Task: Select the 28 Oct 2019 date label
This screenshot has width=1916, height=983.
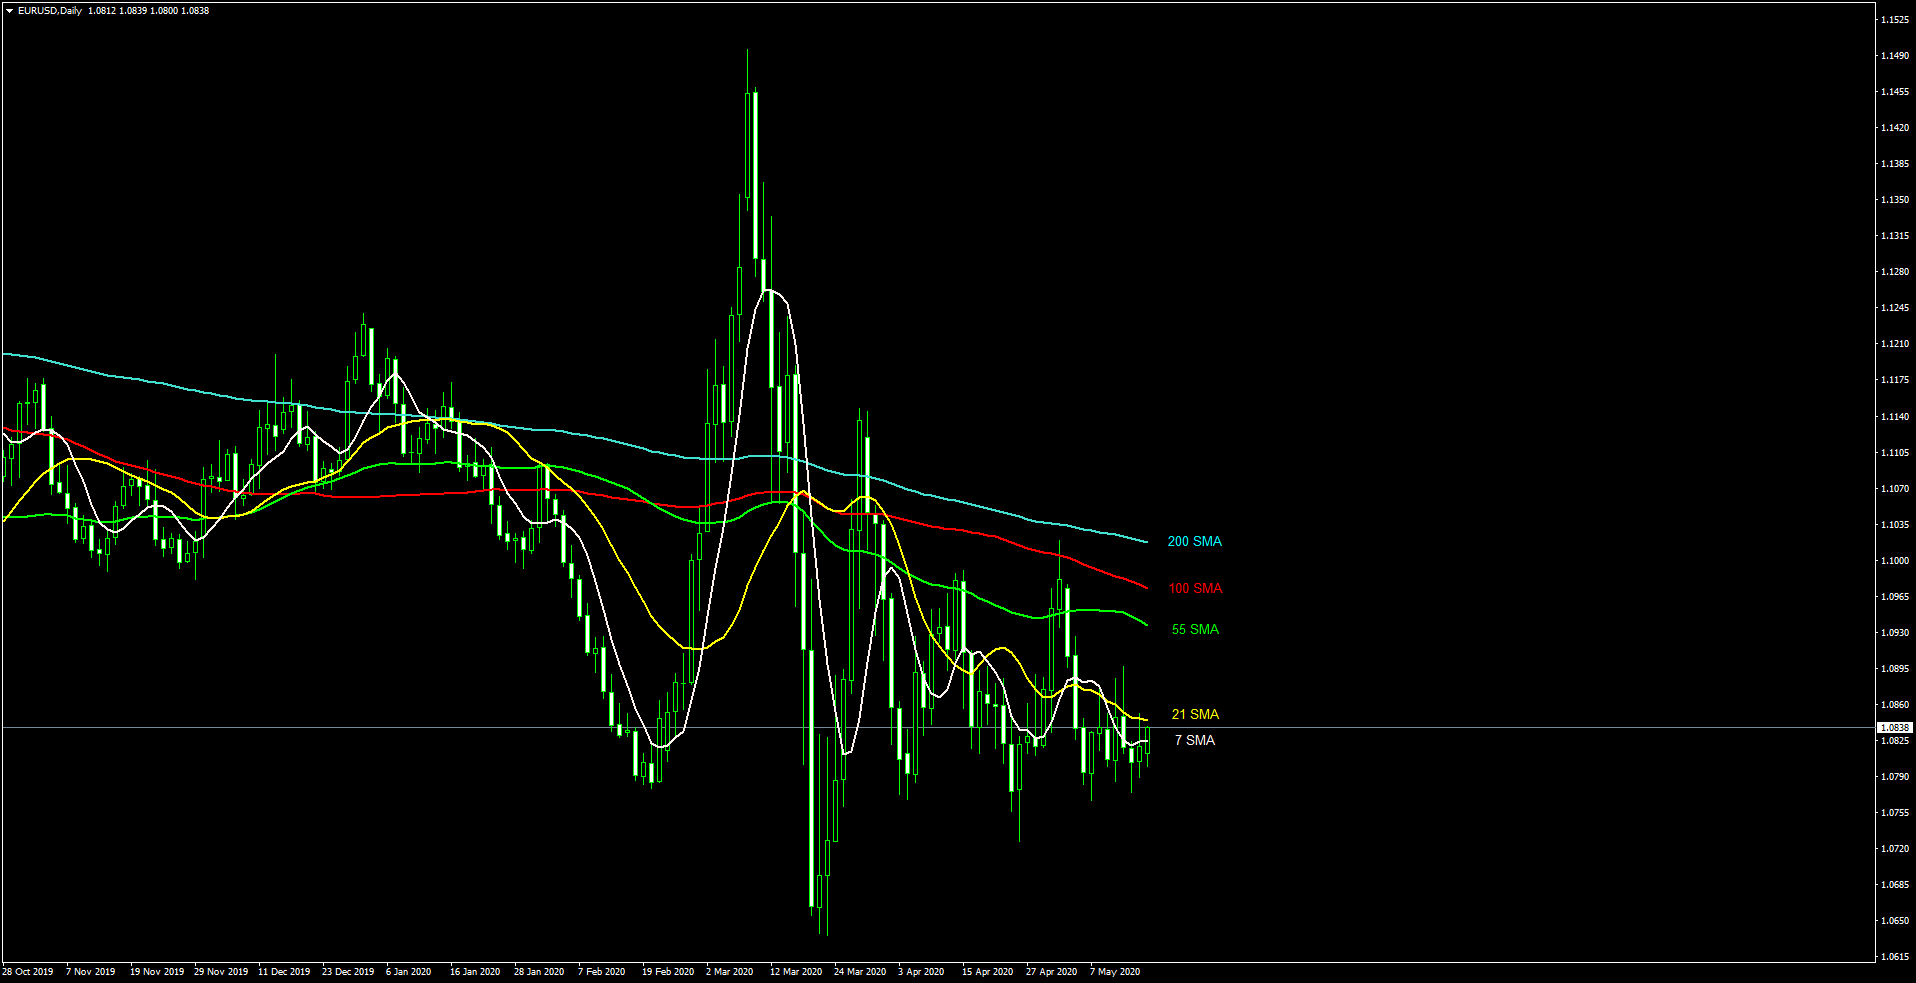Action: [28, 972]
